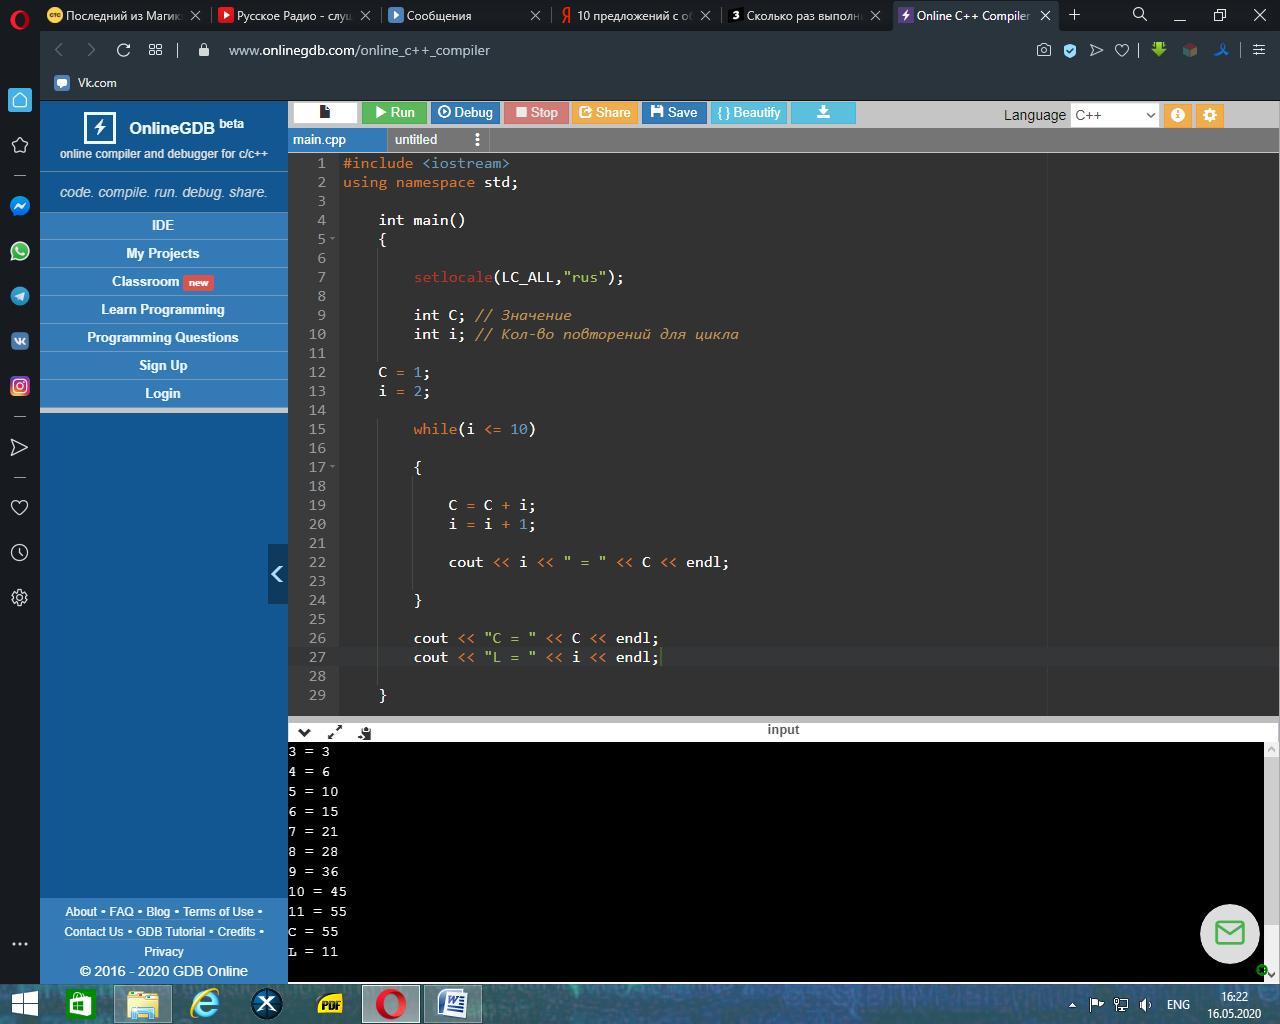Image resolution: width=1280 pixels, height=1024 pixels.
Task: Launch Microsoft Word from the taskbar
Action: coord(452,1003)
